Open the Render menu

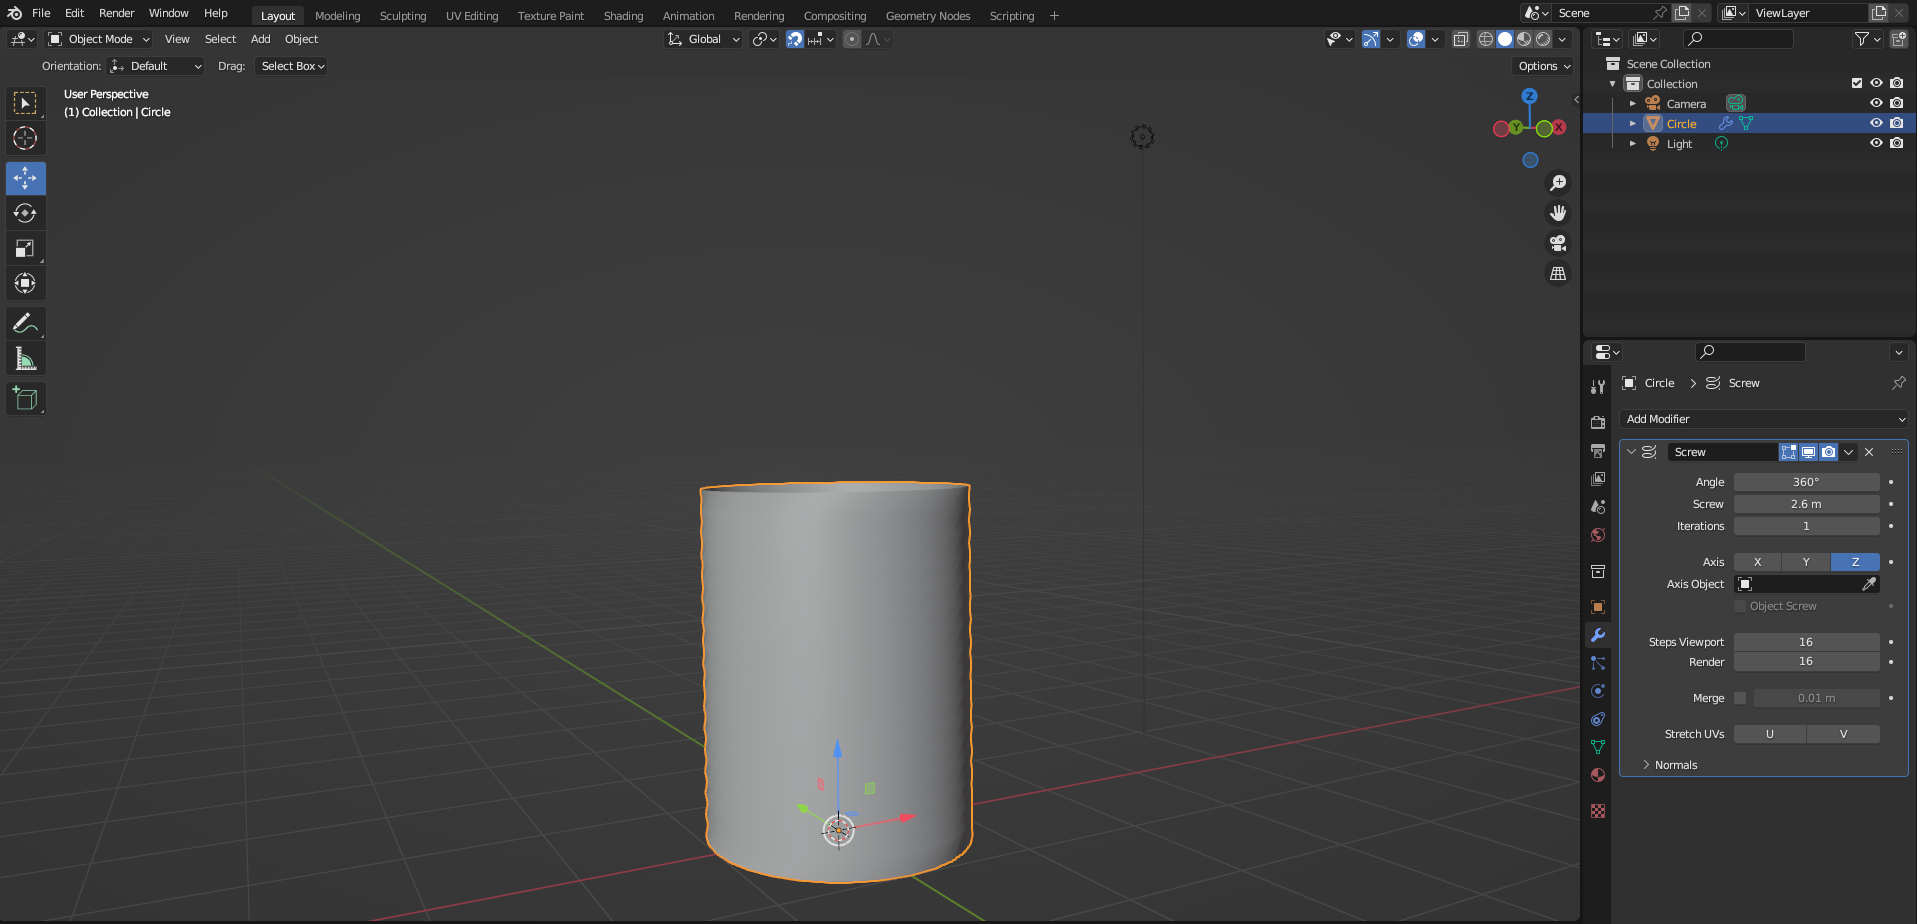coord(117,13)
